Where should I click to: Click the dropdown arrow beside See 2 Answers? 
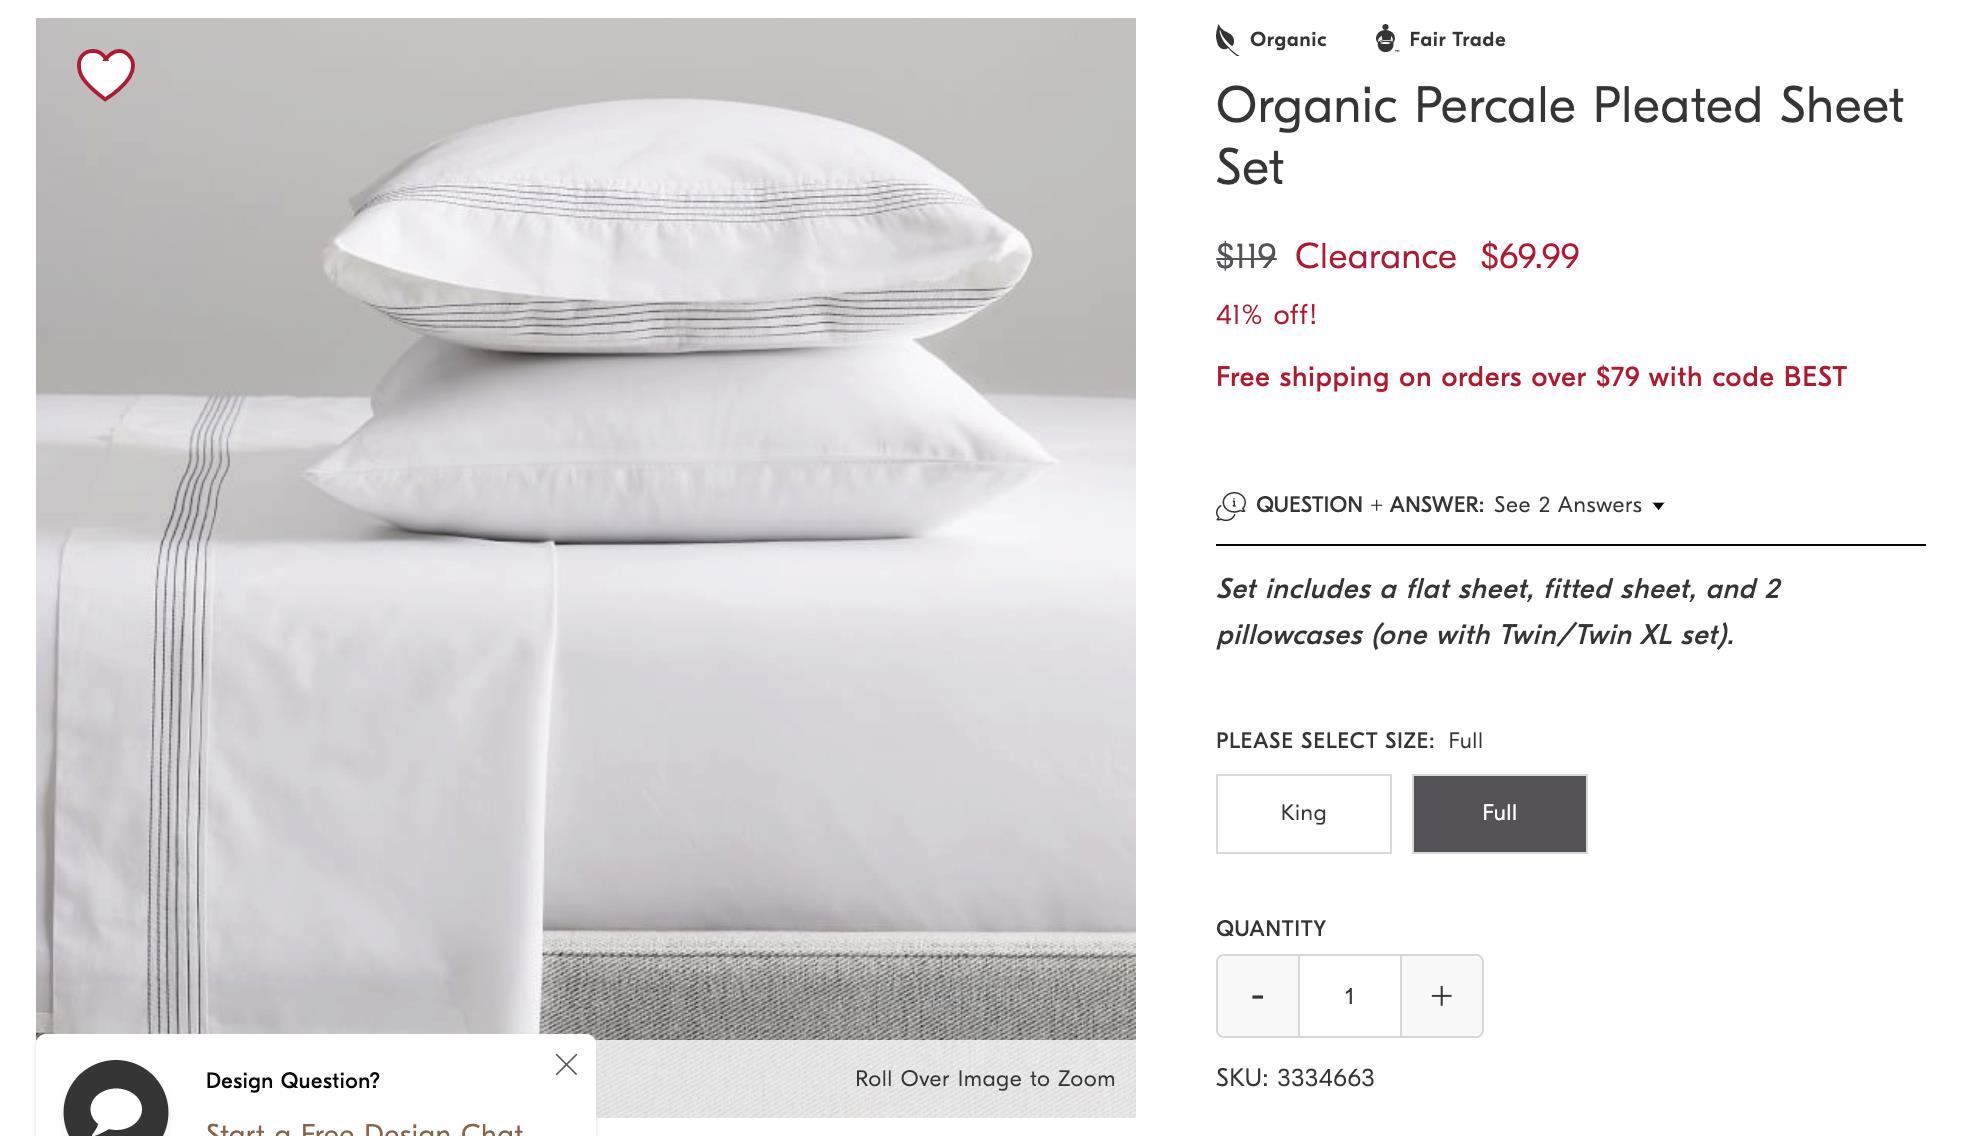(1658, 506)
